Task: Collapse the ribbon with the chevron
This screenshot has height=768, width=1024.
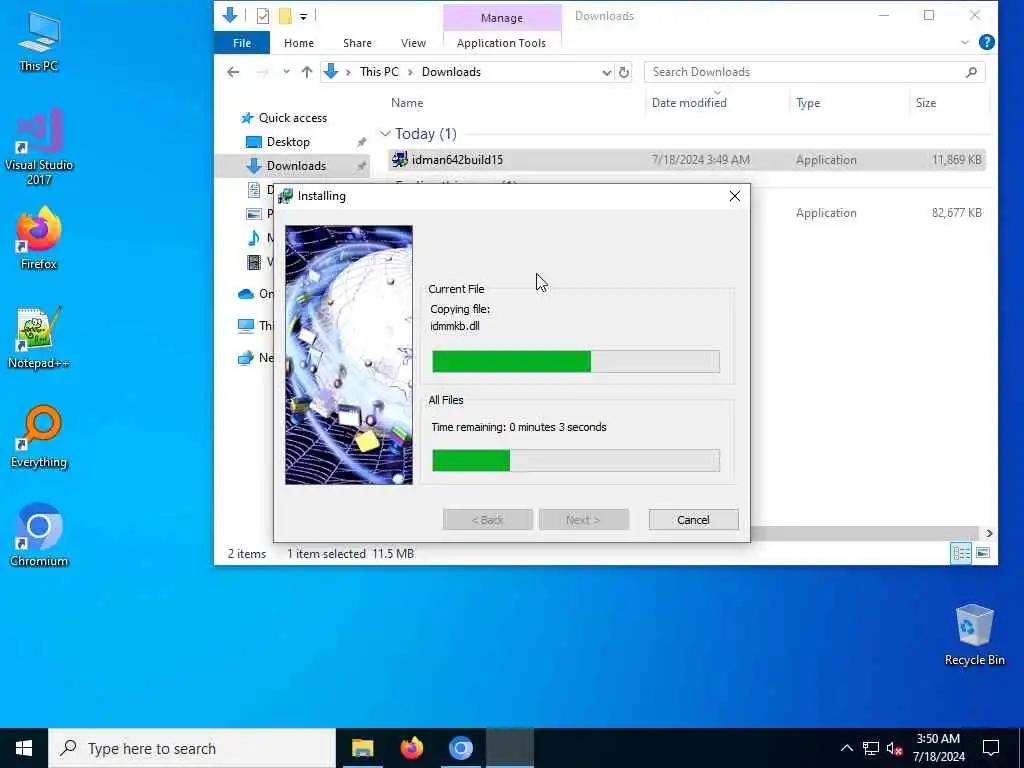Action: click(x=965, y=42)
